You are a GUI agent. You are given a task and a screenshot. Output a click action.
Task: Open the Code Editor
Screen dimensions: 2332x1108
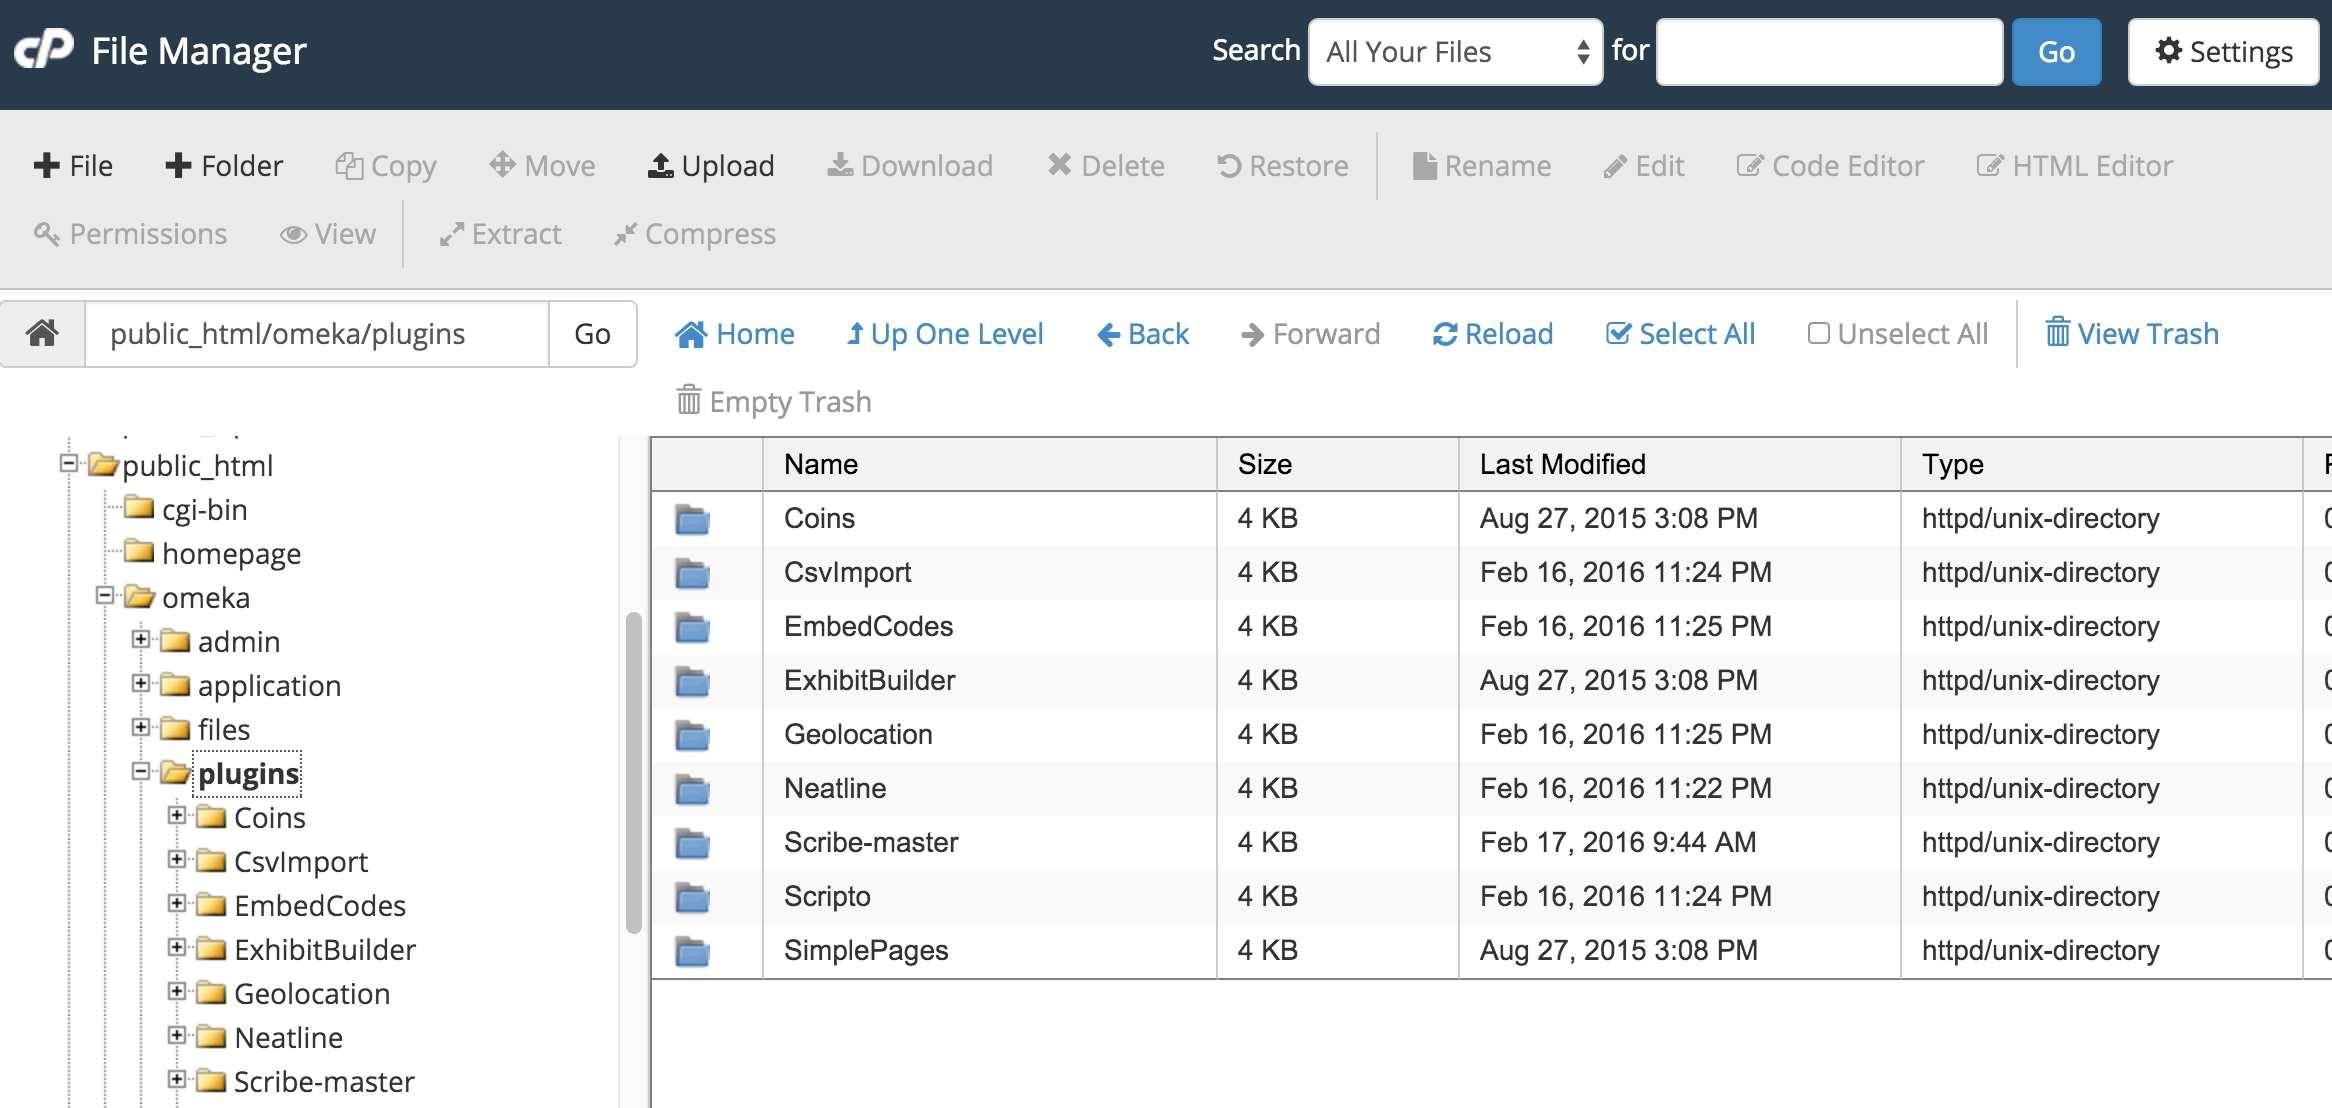[1830, 166]
